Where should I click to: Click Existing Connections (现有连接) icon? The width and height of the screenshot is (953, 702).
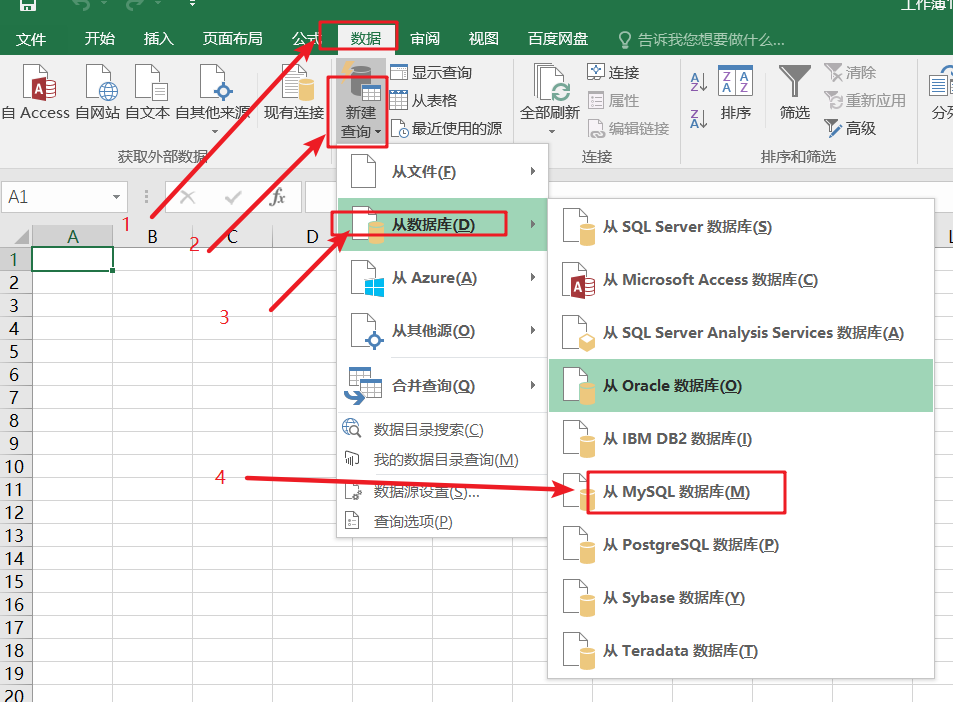click(x=297, y=82)
